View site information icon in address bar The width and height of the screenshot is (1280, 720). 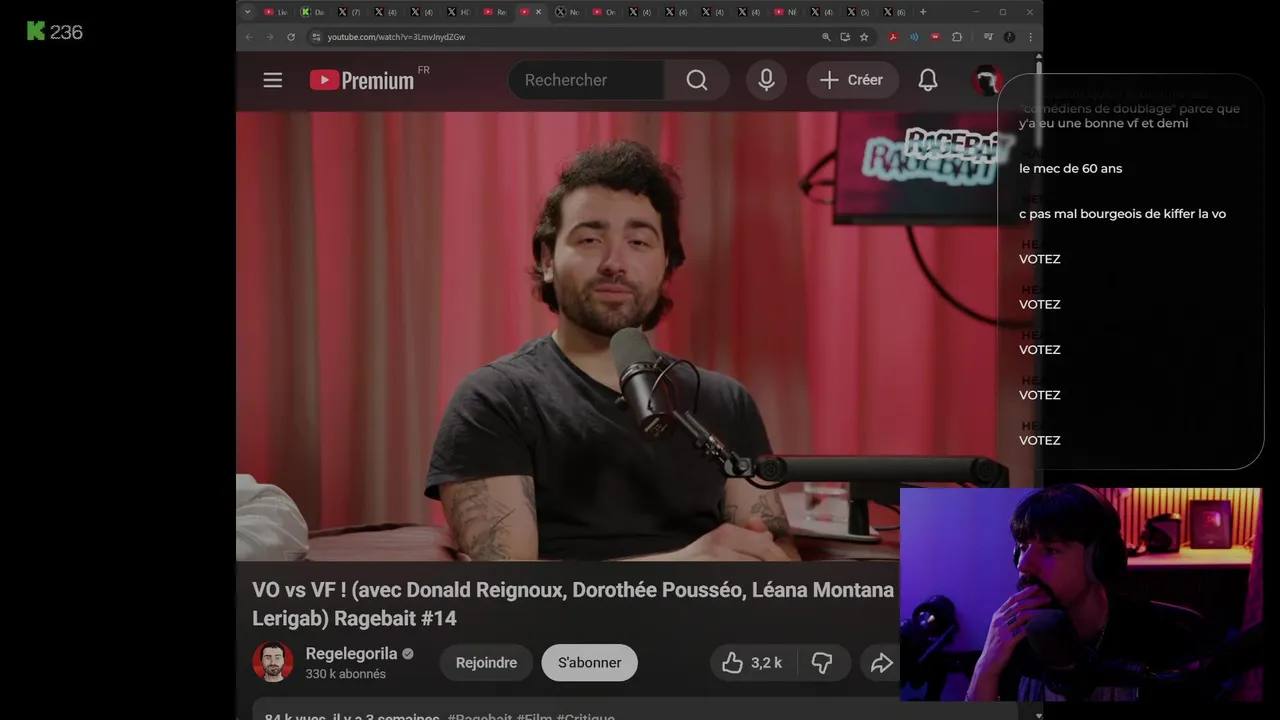click(316, 37)
